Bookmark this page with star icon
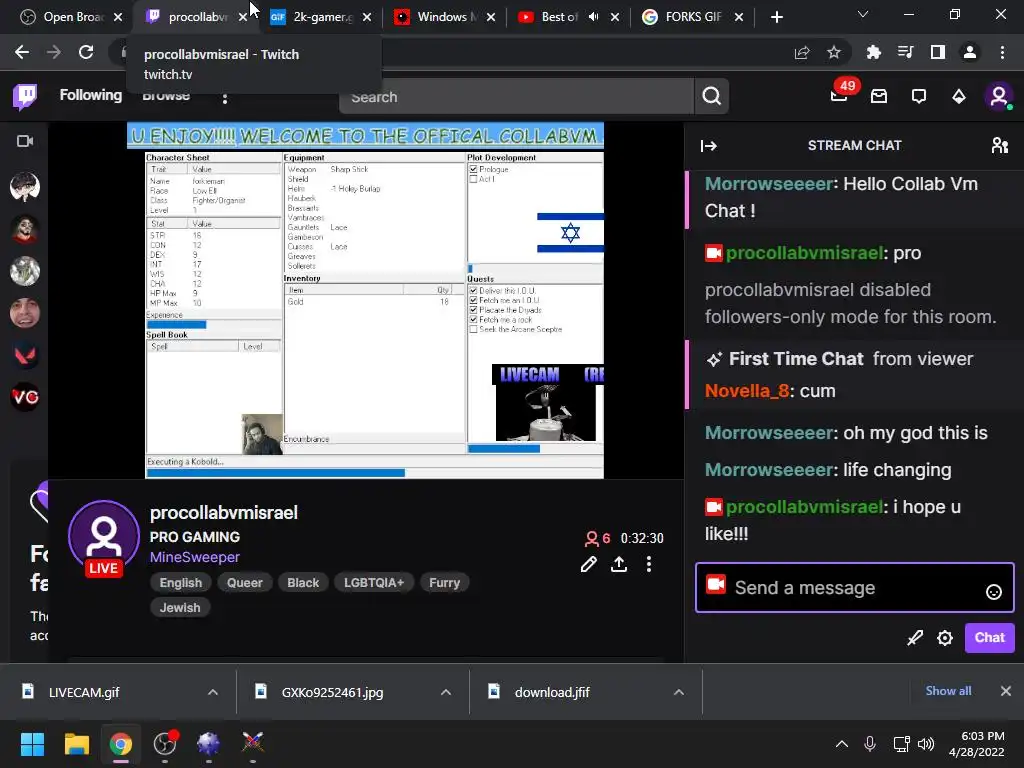The height and width of the screenshot is (768, 1024). (x=834, y=52)
